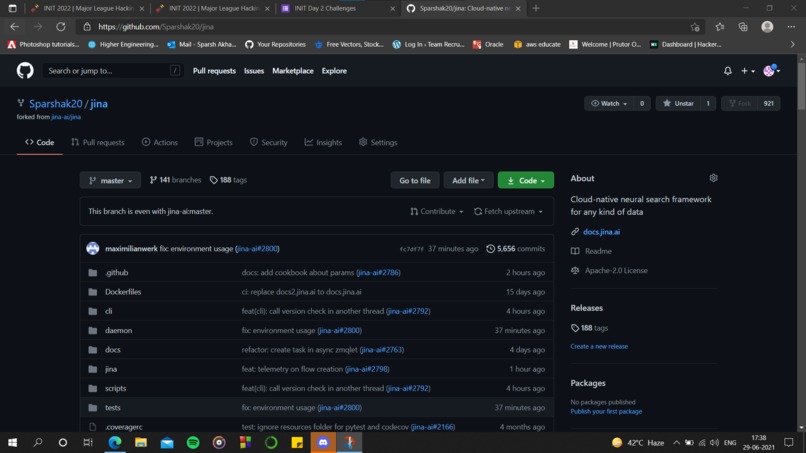Open a new browser tab
This screenshot has height=453, width=806.
pos(536,8)
